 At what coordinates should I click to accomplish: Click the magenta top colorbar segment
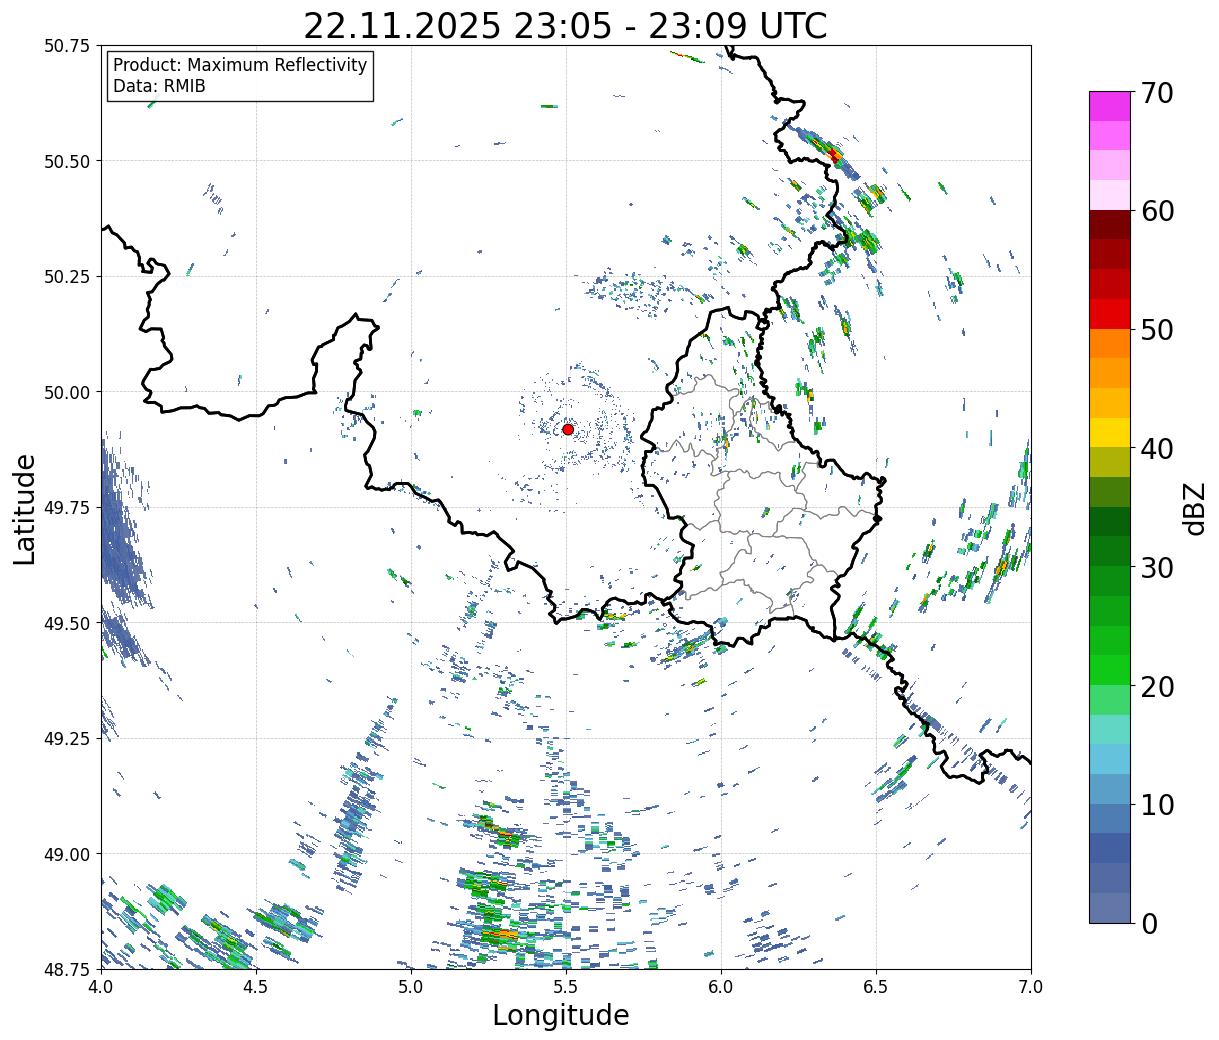[x=1110, y=106]
